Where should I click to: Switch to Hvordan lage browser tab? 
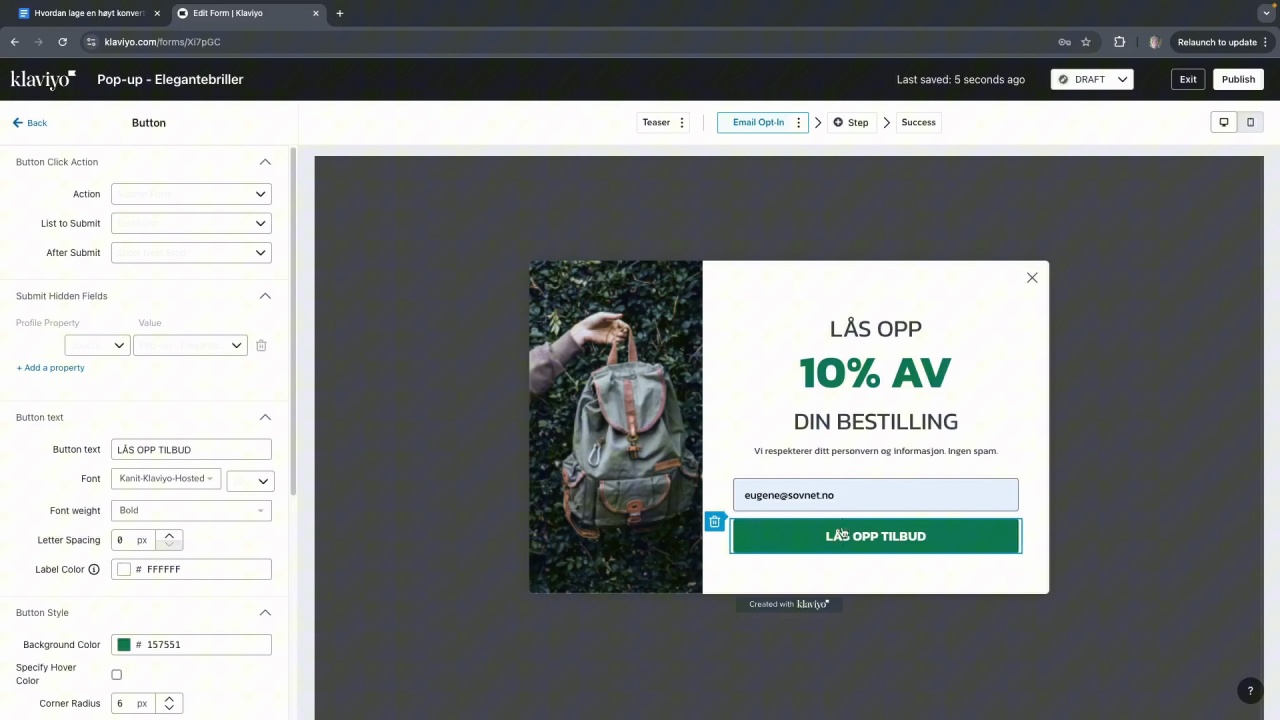[90, 14]
